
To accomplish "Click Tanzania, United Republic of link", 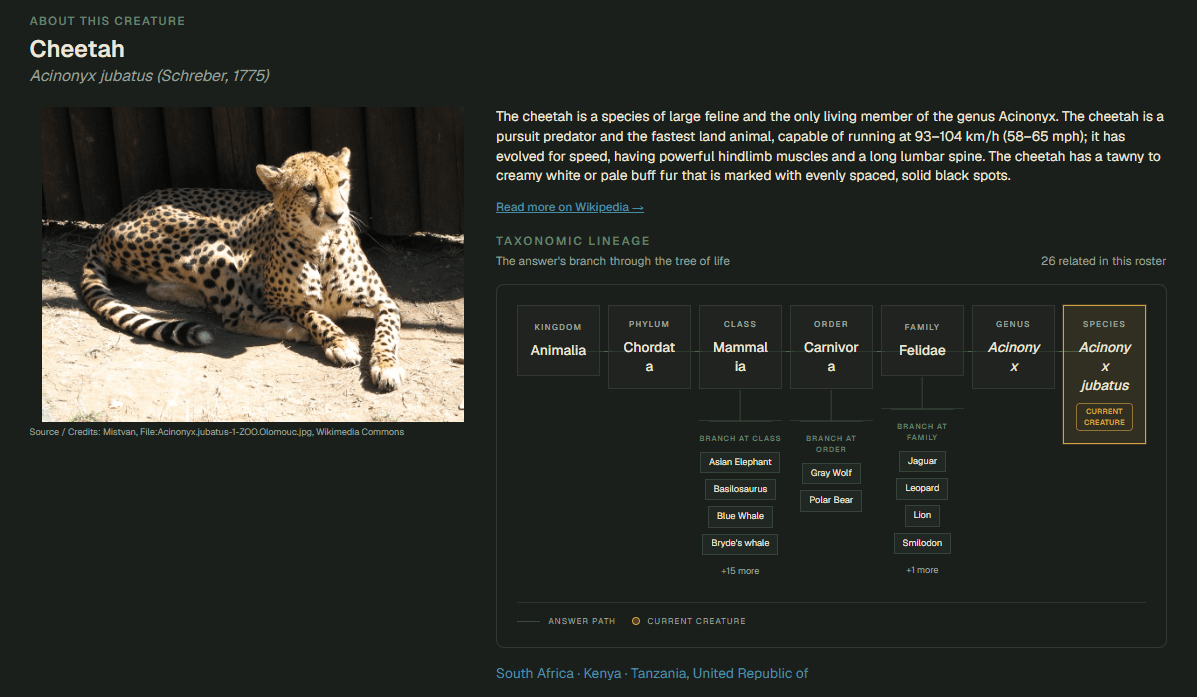I will point(719,673).
